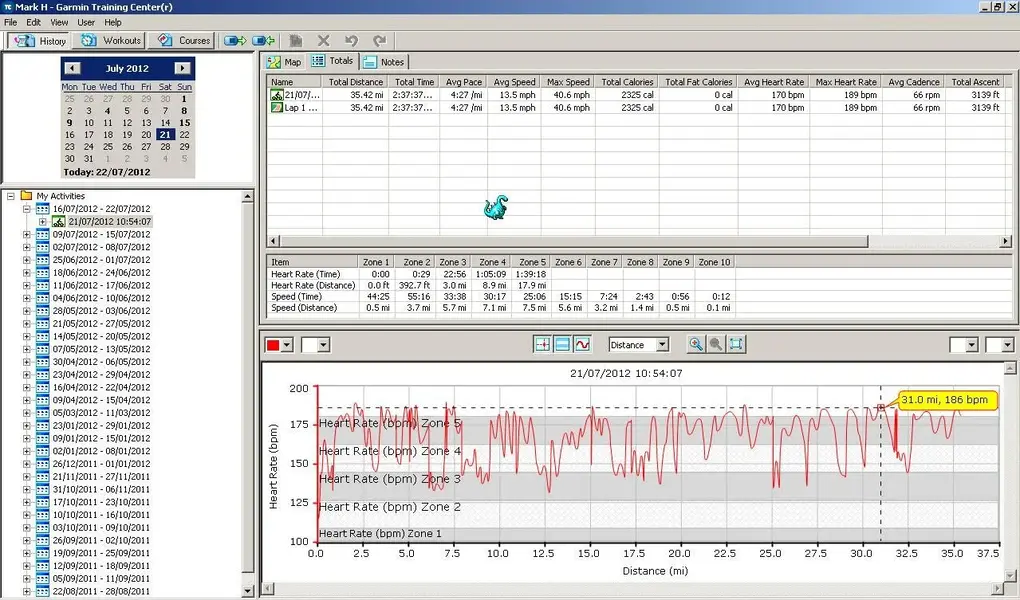Click the Total Calories column header
The height and width of the screenshot is (600, 1020).
pos(626,82)
